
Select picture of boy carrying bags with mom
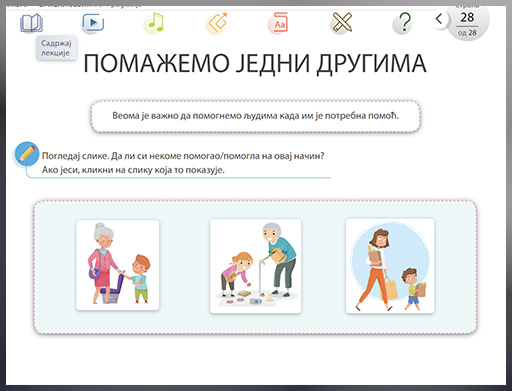390,266
